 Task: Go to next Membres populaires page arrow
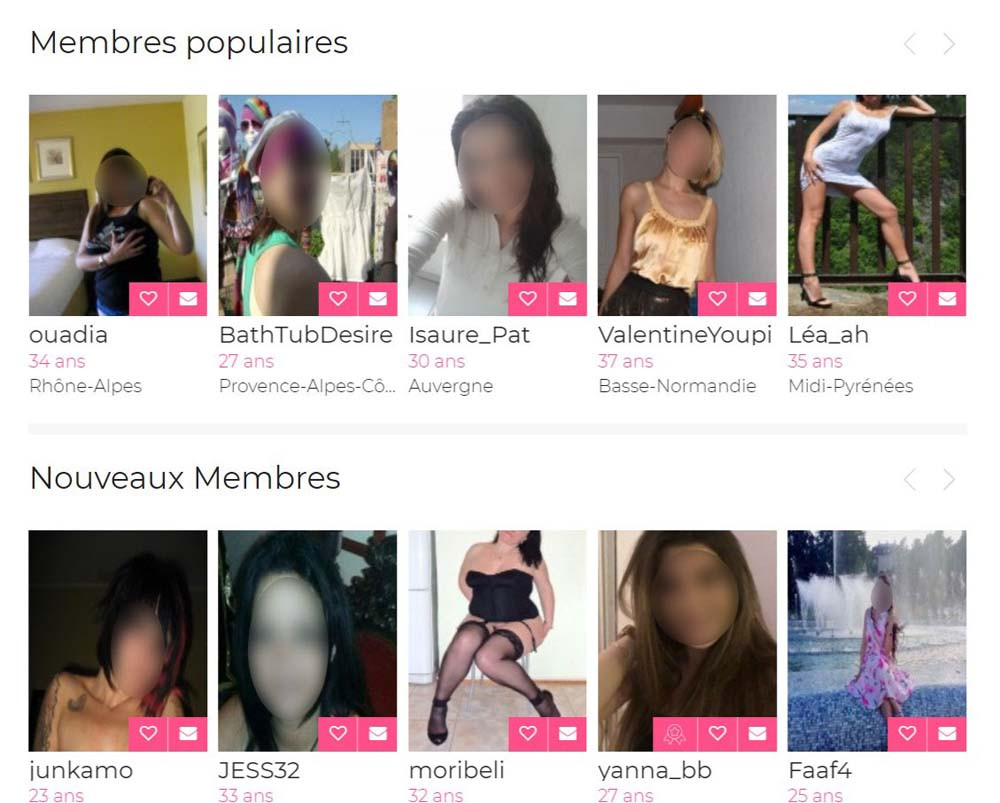click(949, 44)
